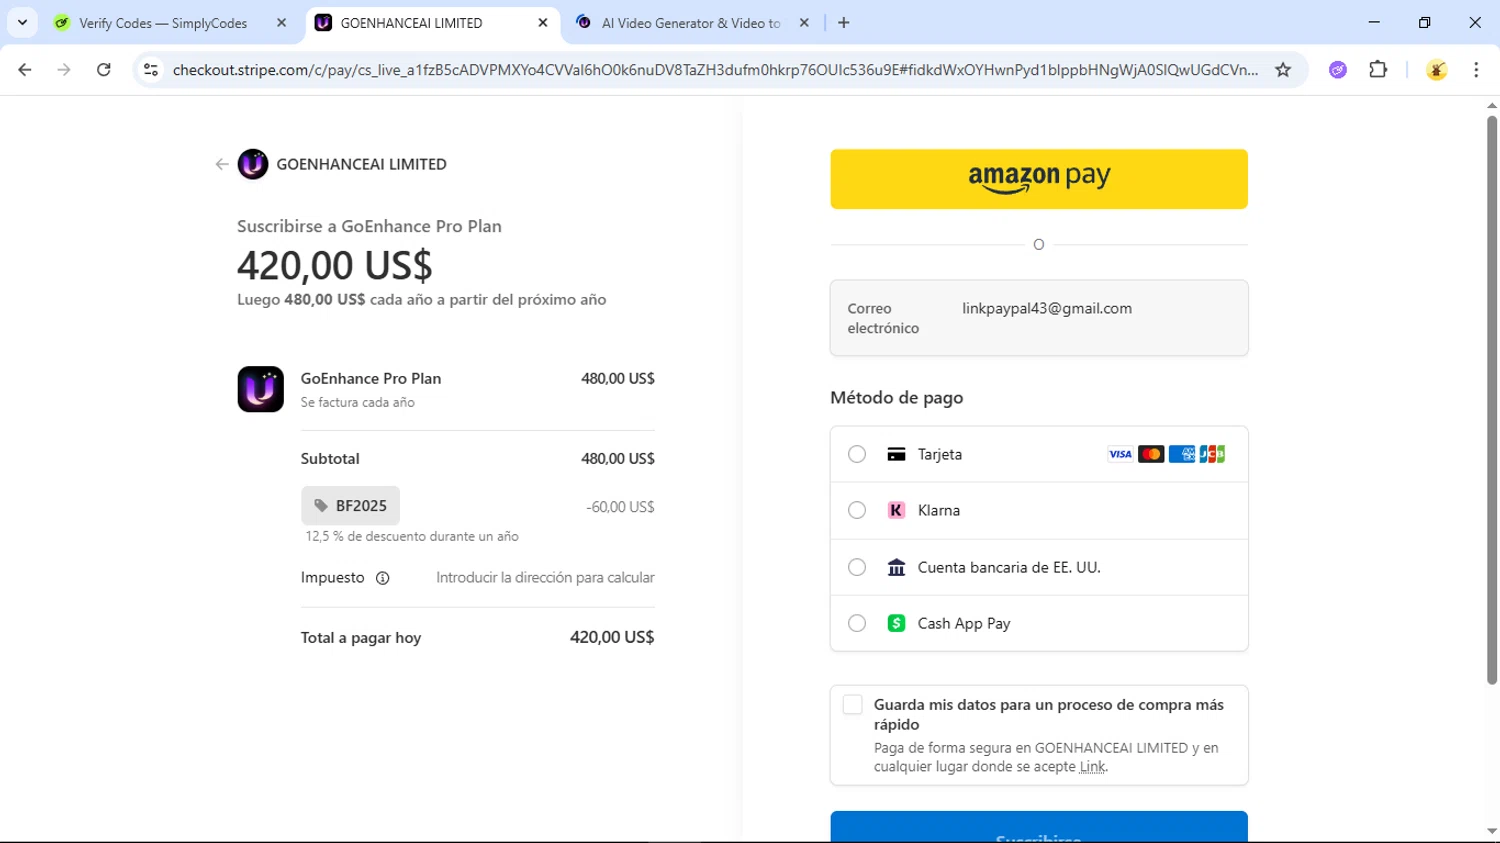Click the back arrow beside GOENHANCEAI LIMITED
The height and width of the screenshot is (843, 1500).
[222, 164]
